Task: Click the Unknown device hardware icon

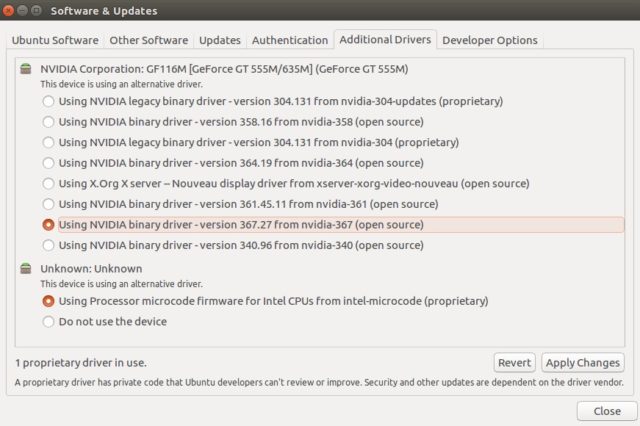Action: click(x=26, y=269)
